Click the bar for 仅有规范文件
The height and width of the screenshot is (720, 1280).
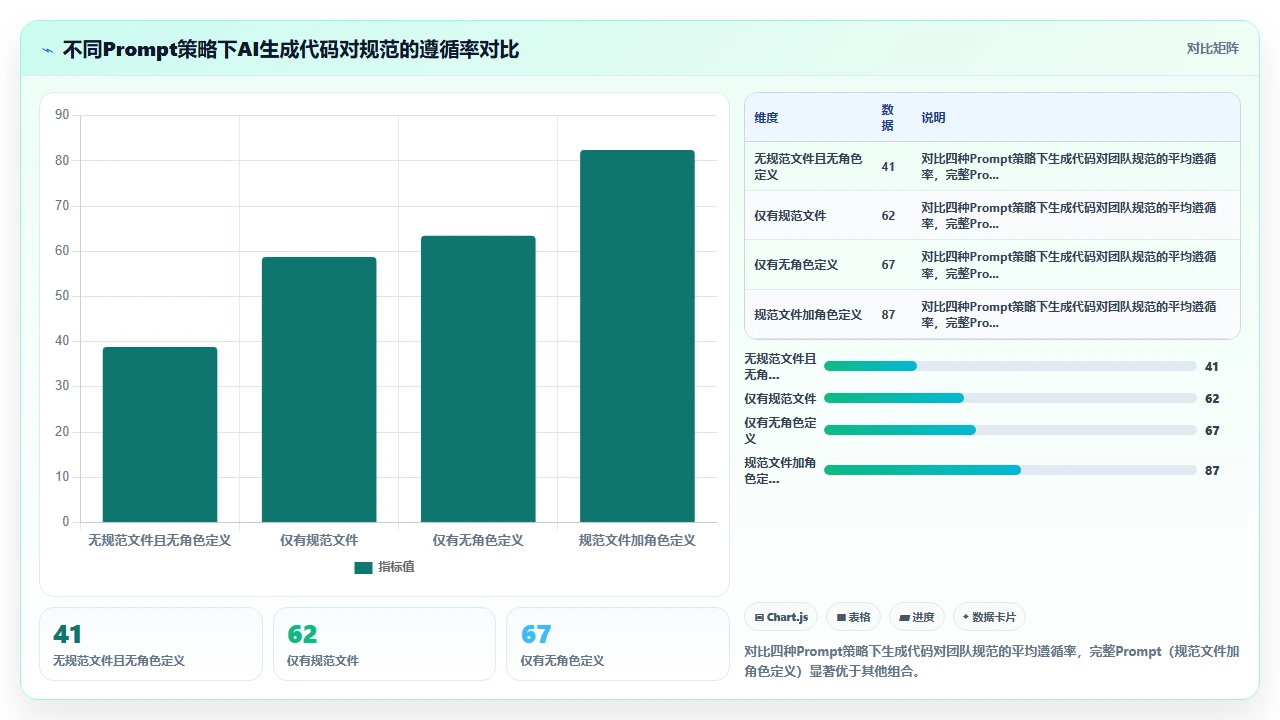tap(319, 389)
